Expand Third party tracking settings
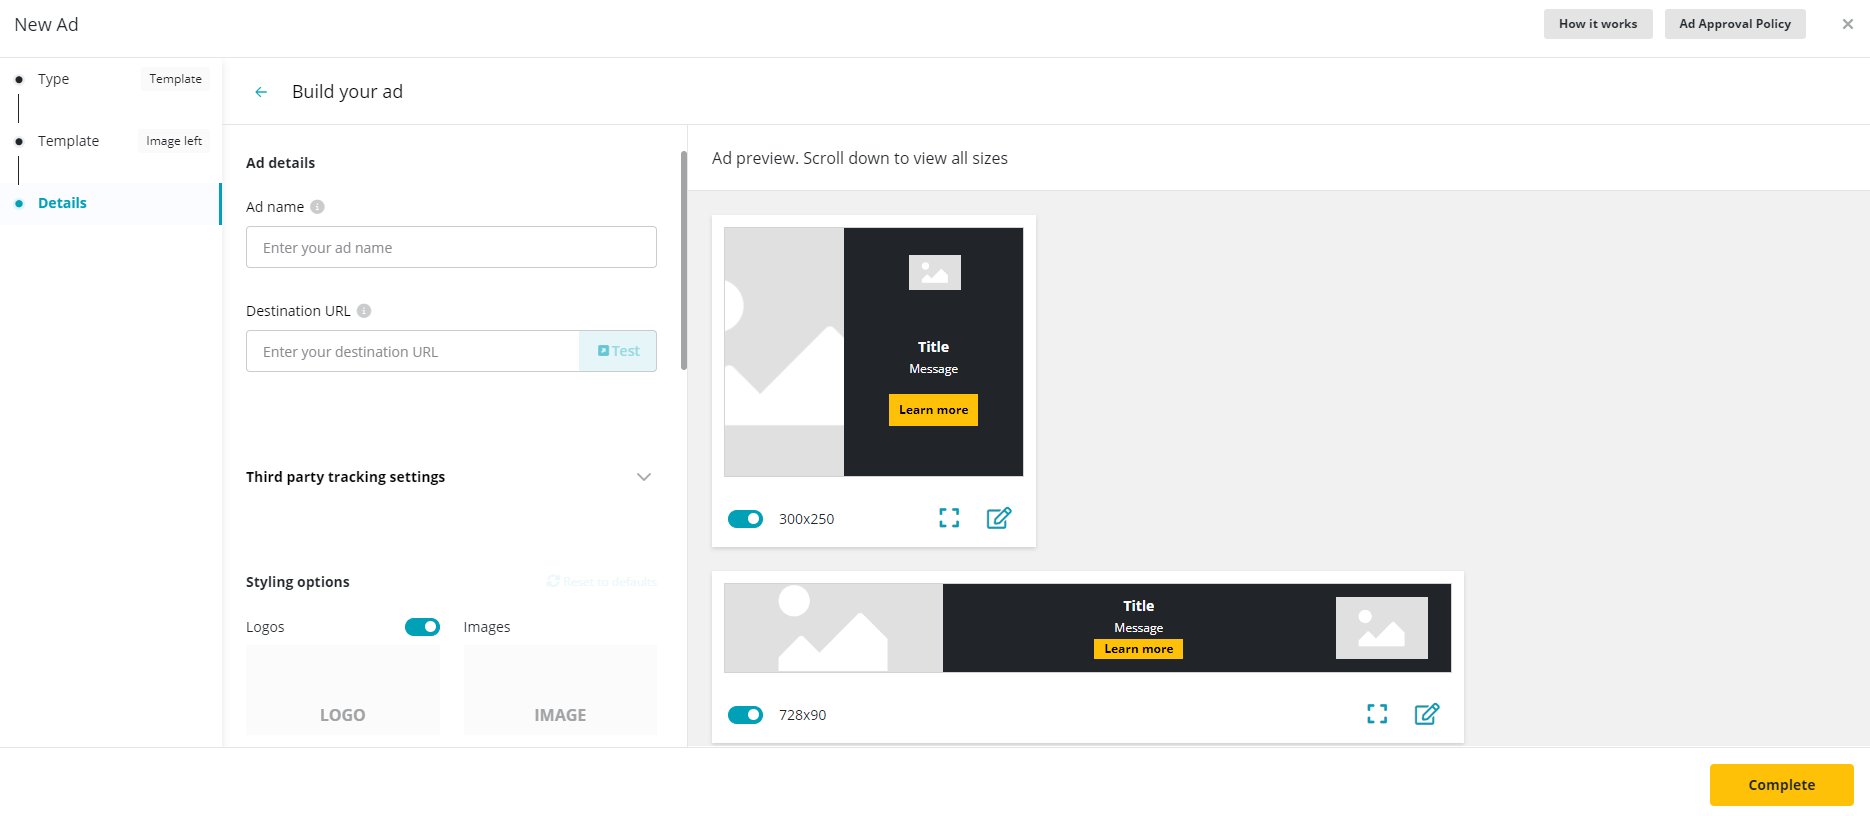1870x816 pixels. coord(644,477)
